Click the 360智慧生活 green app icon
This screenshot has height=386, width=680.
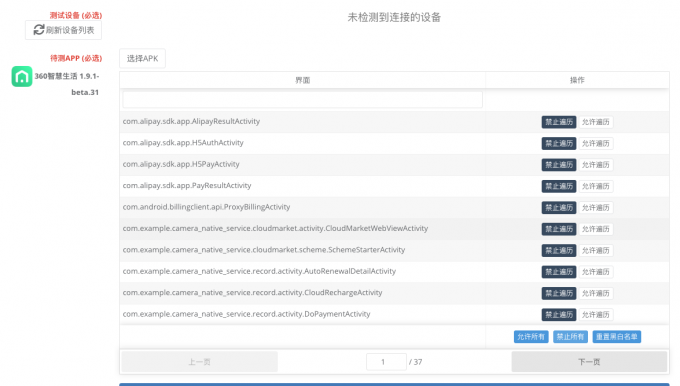click(x=22, y=76)
